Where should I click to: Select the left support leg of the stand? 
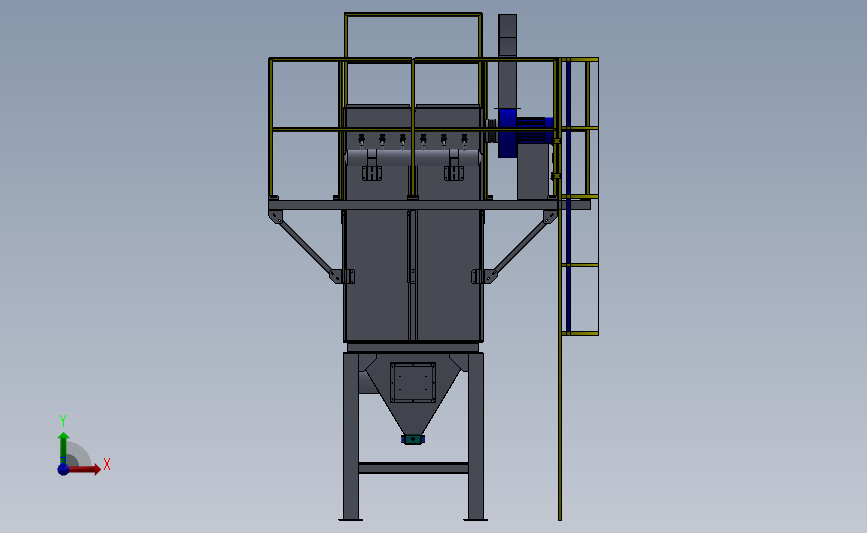point(351,436)
